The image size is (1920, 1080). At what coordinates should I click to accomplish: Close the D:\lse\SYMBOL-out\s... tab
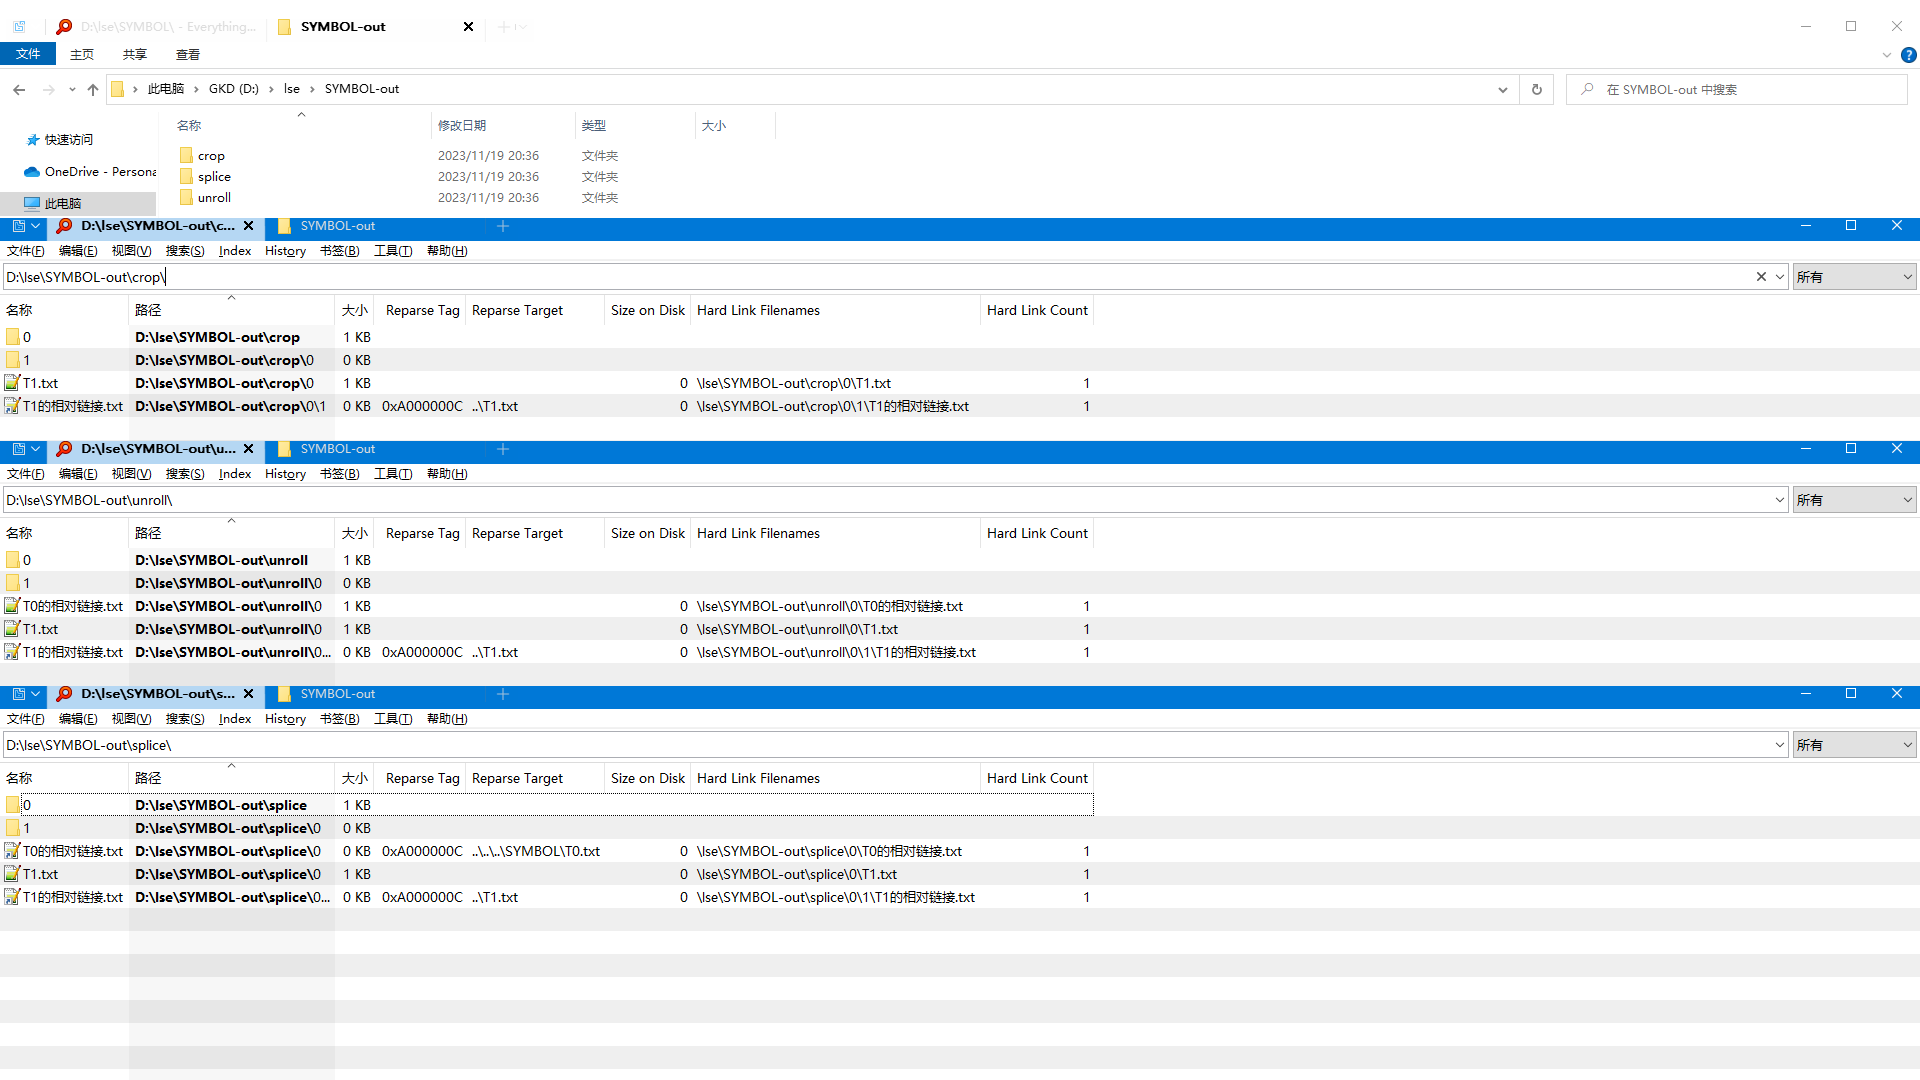[x=248, y=694]
